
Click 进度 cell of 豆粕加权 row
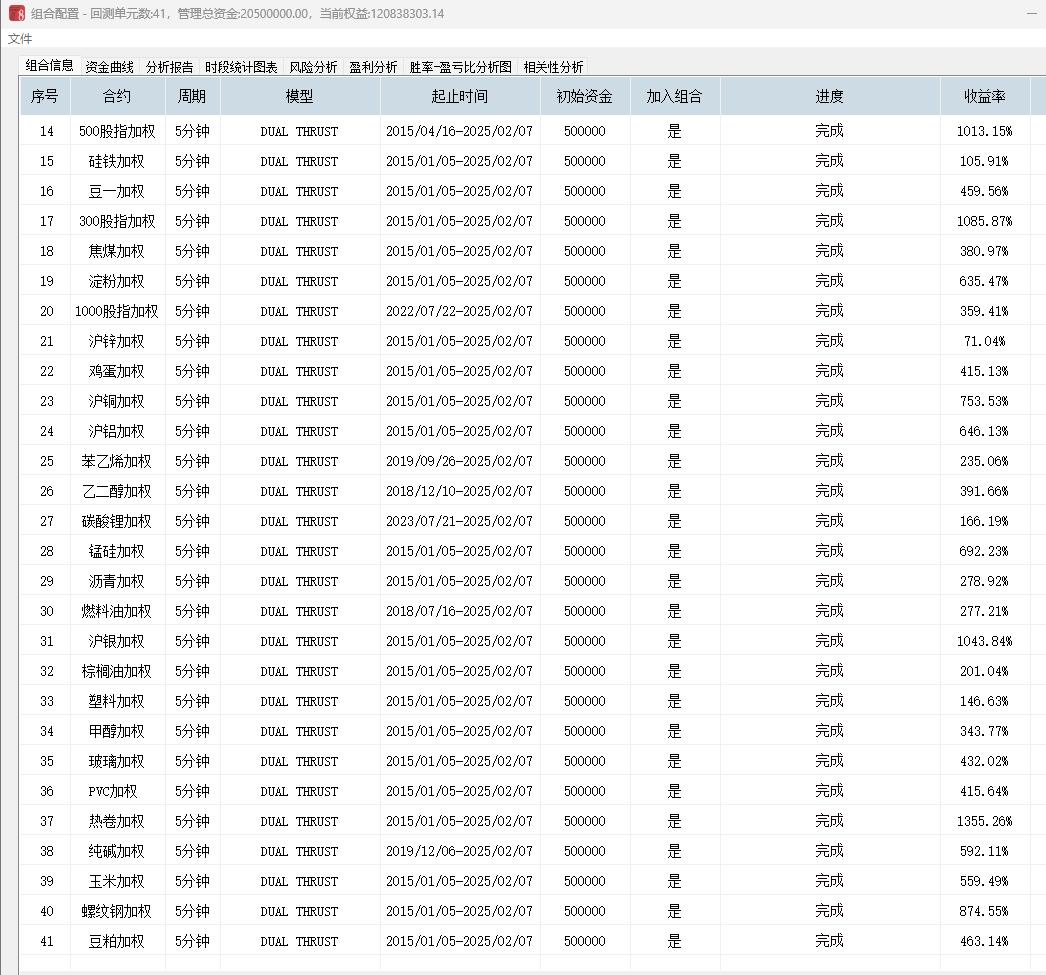pyautogui.click(x=829, y=941)
